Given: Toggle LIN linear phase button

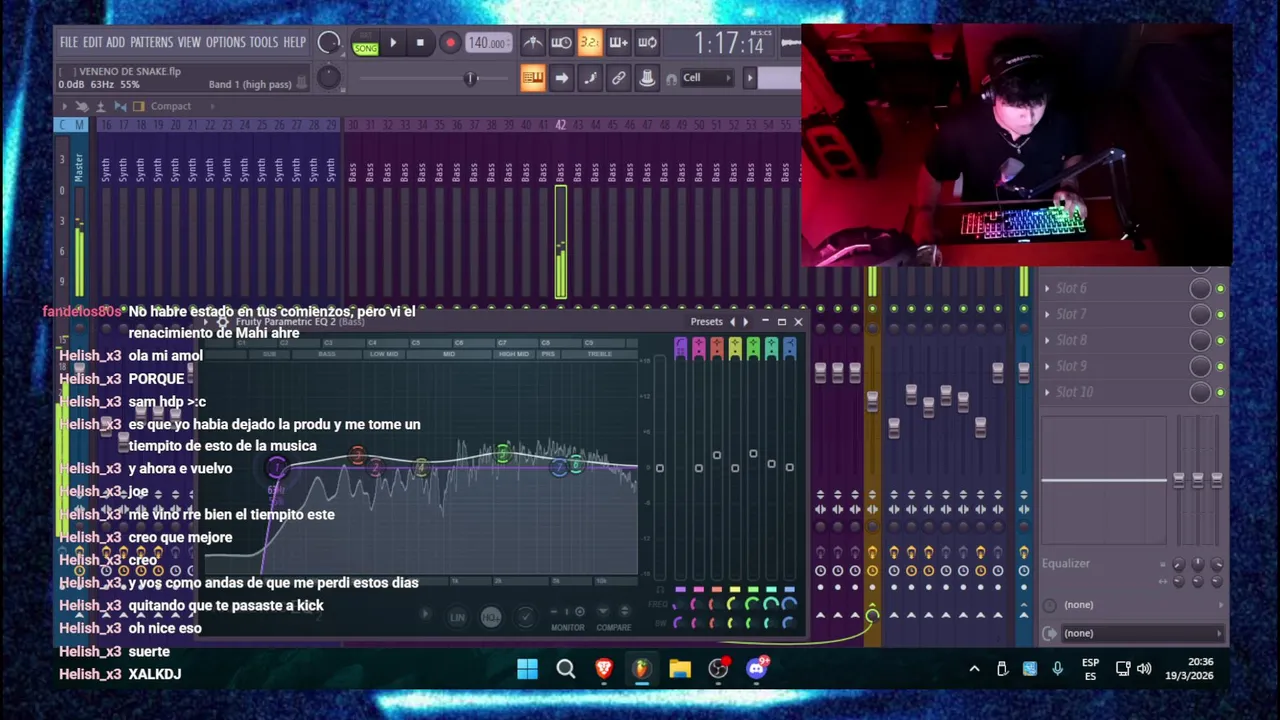Looking at the screenshot, I should tap(457, 617).
